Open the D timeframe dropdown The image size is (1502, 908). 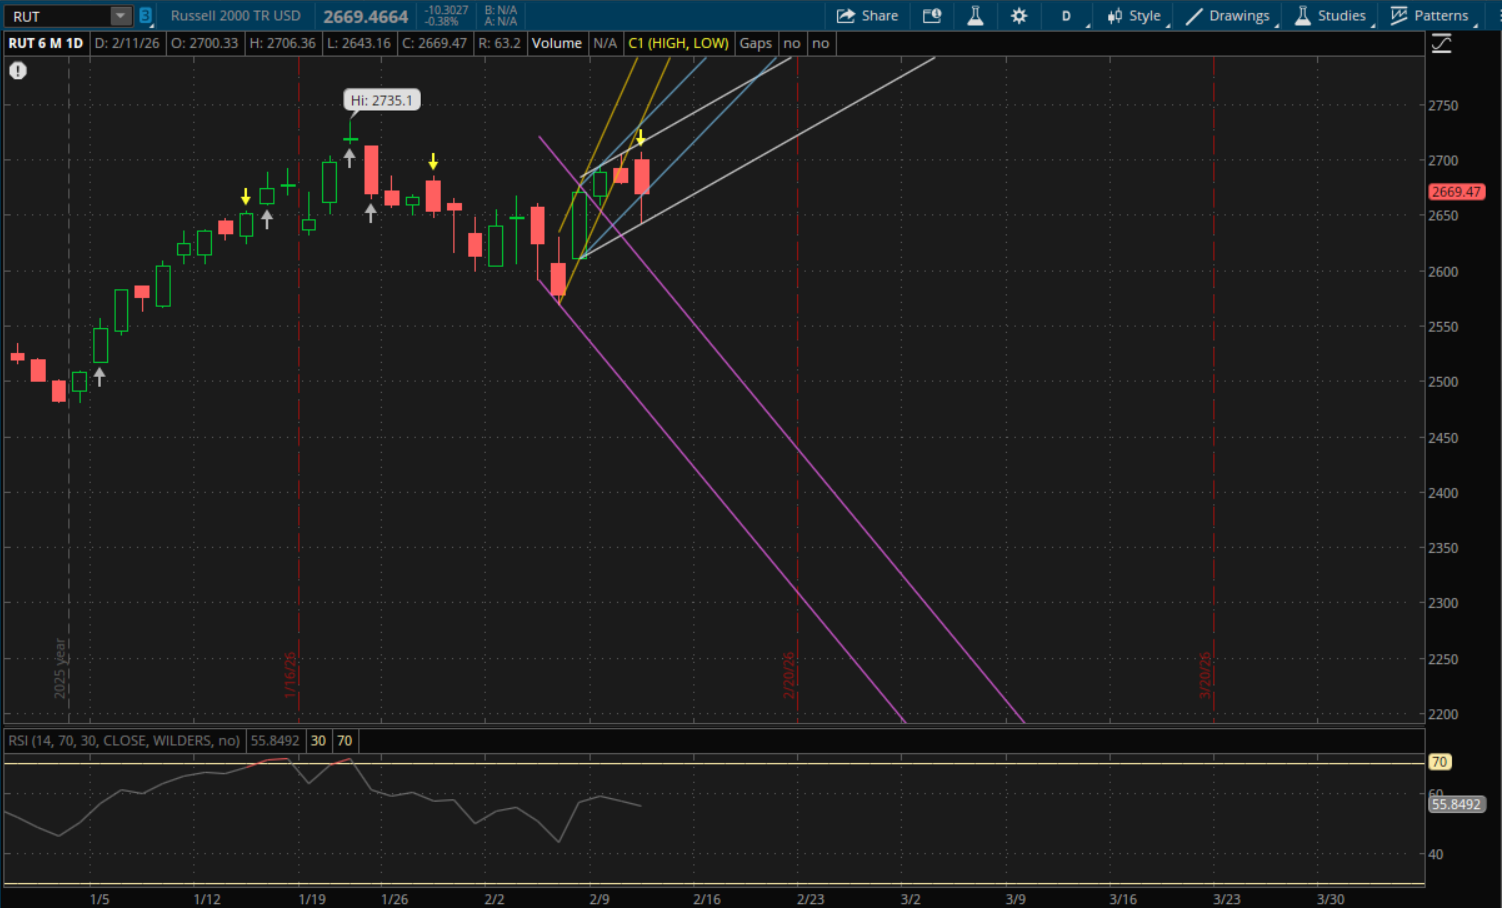point(1067,16)
